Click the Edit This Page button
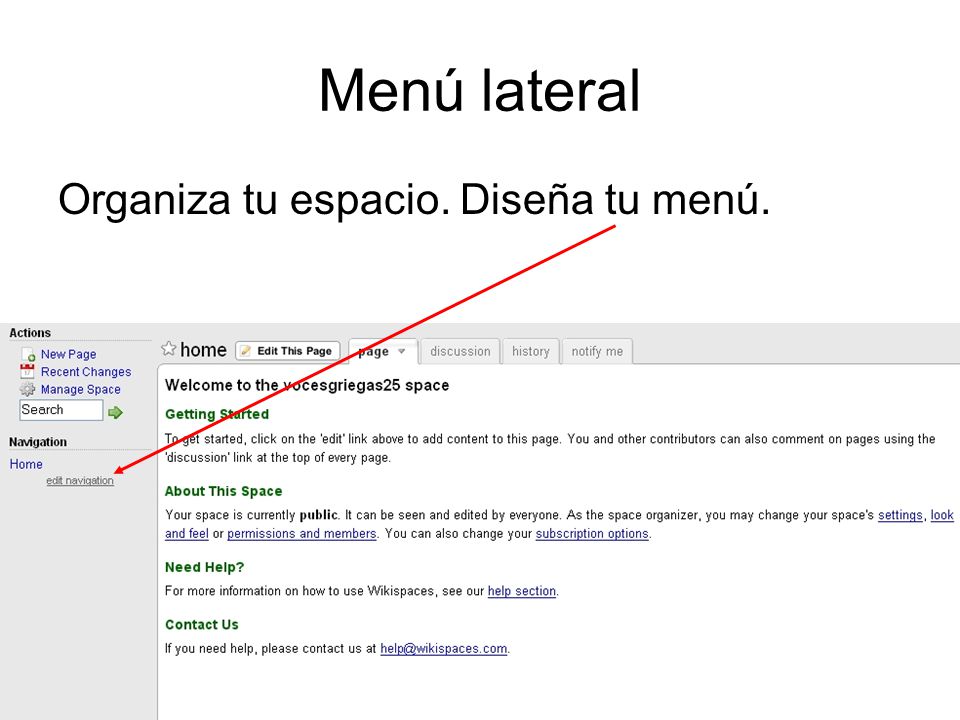 click(x=287, y=351)
